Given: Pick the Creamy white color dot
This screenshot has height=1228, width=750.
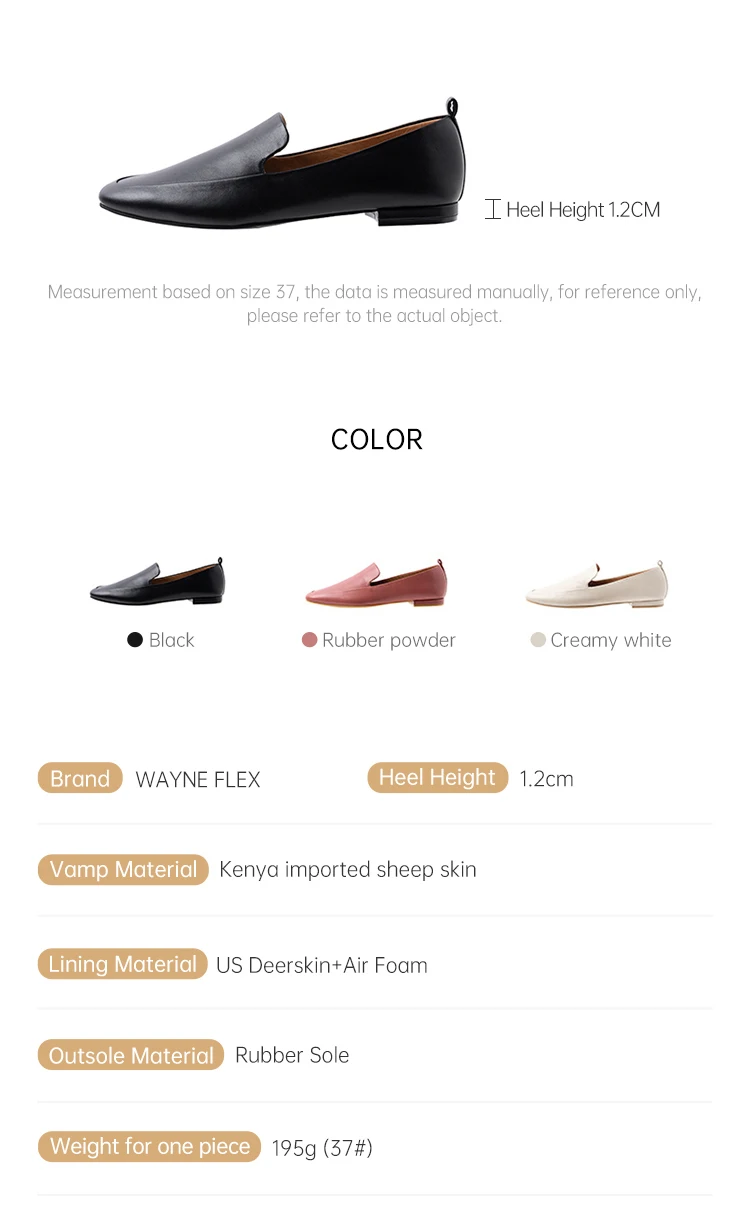Looking at the screenshot, I should 538,640.
